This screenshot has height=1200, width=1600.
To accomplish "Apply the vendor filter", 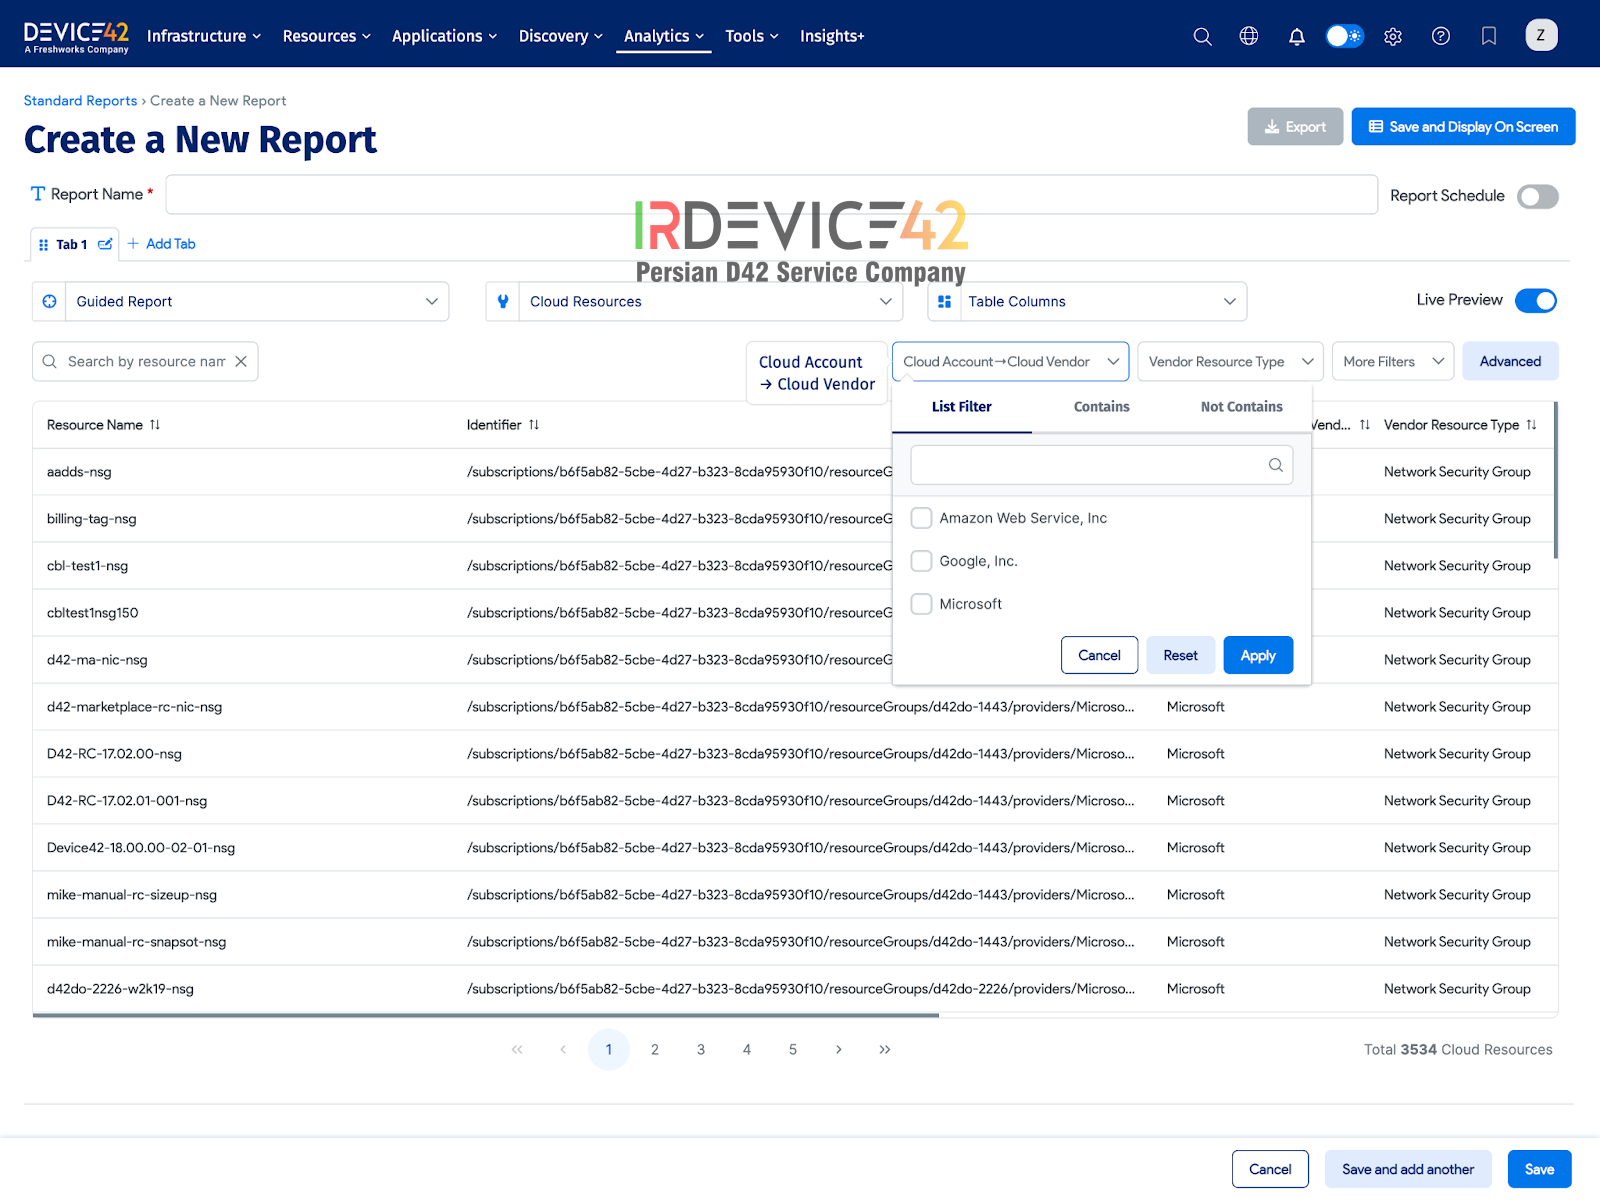I will point(1258,655).
